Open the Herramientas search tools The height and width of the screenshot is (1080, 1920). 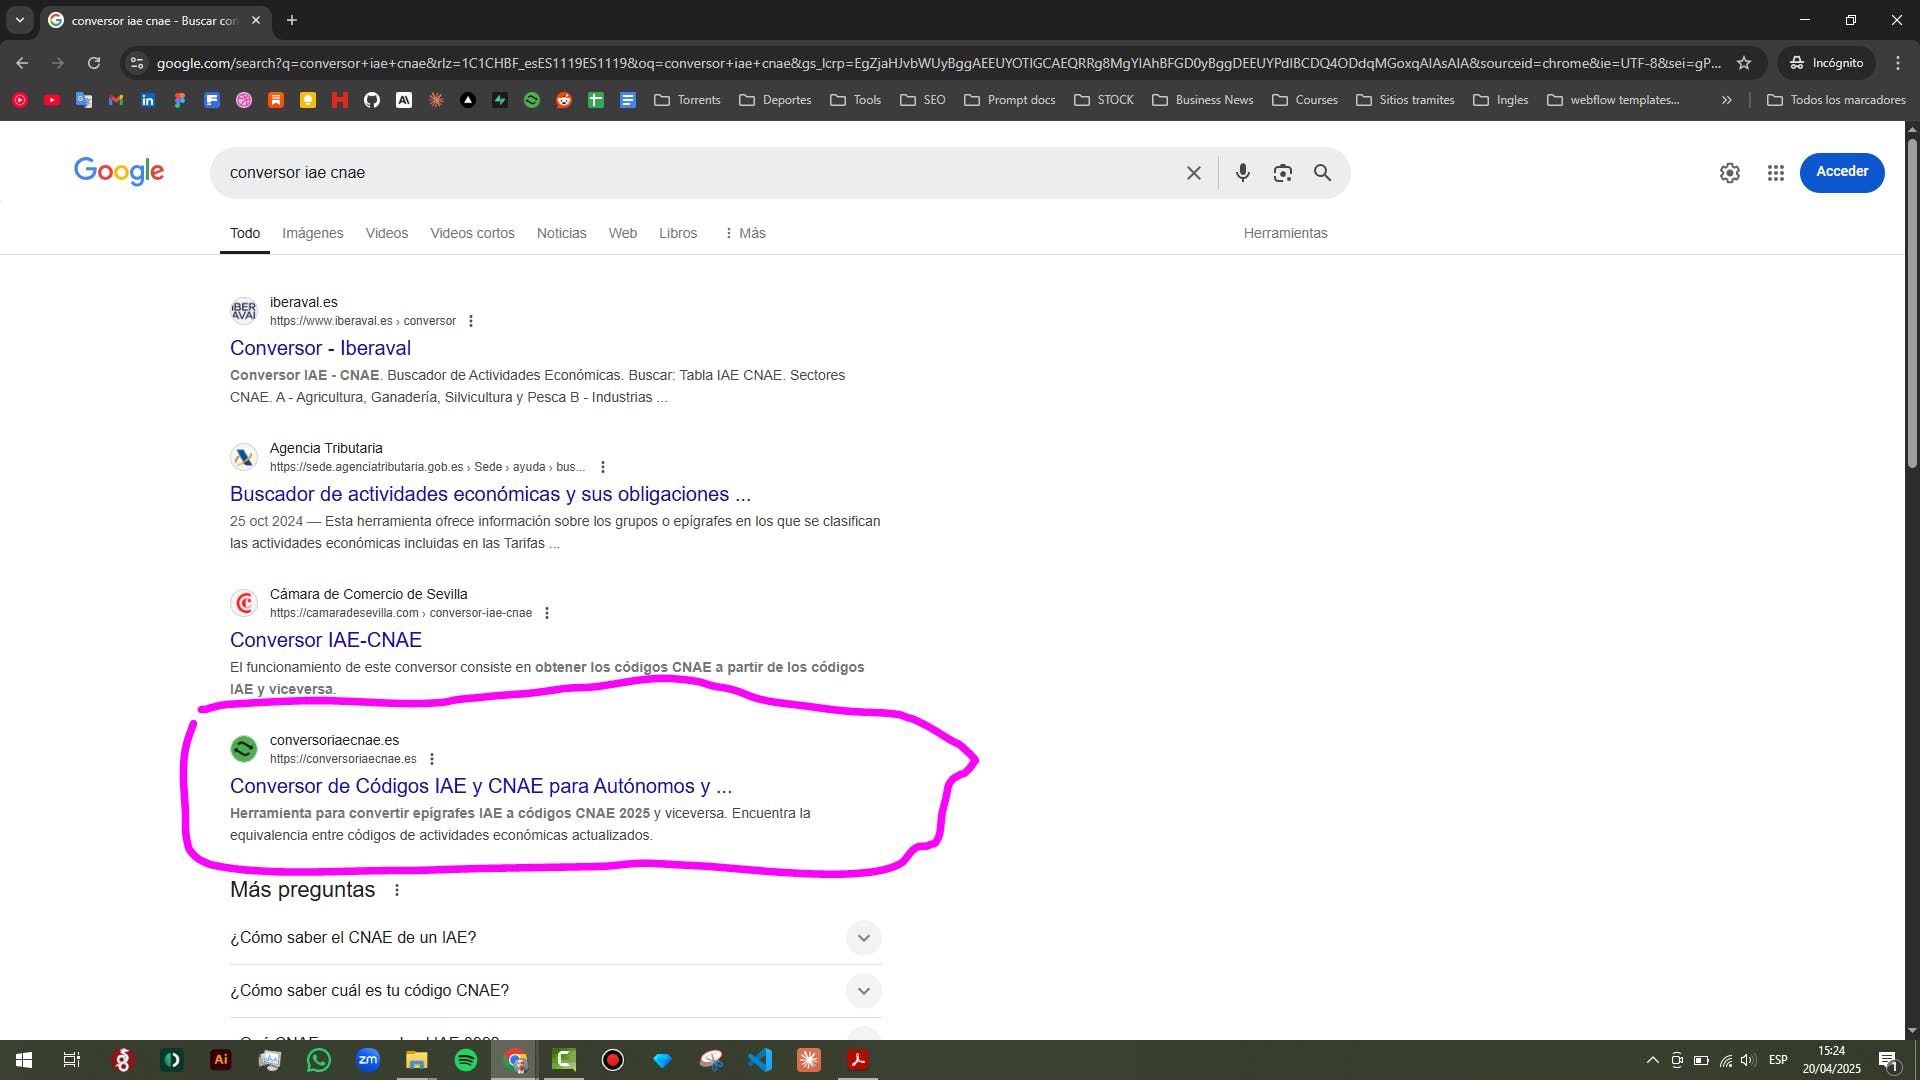click(1285, 233)
